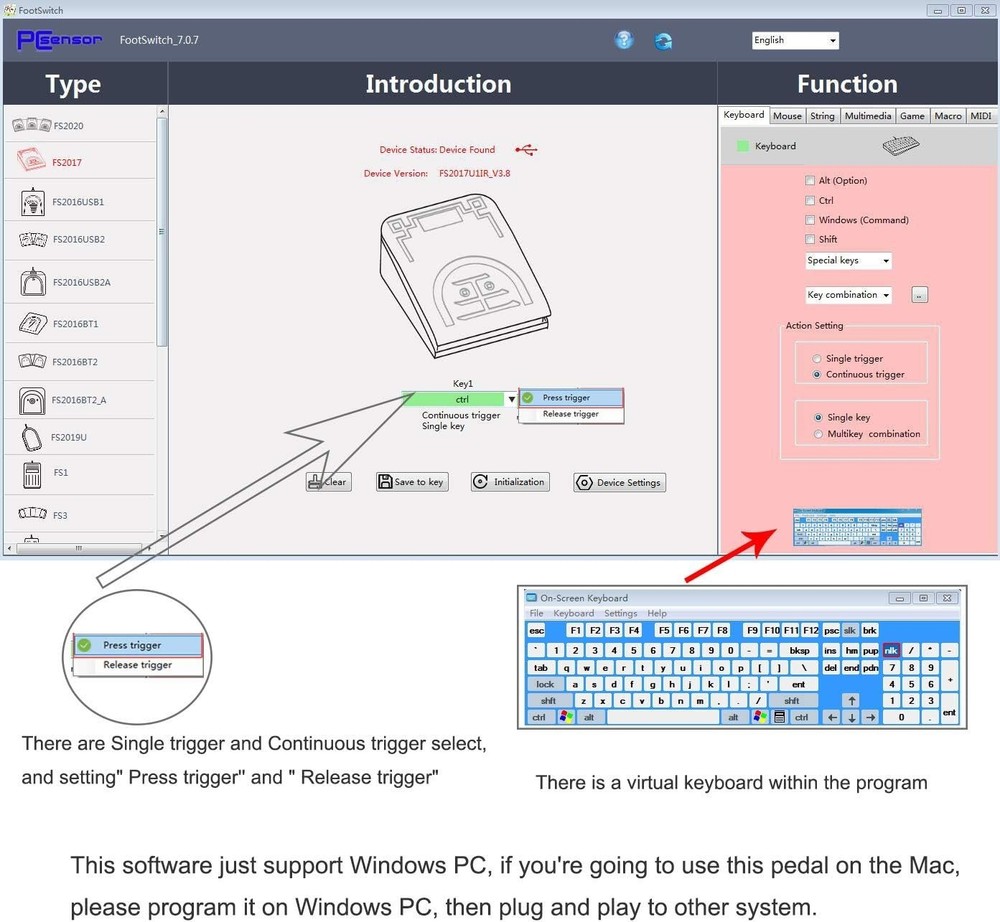
Task: Select the FS1 device icon in list
Action: pyautogui.click(x=32, y=474)
